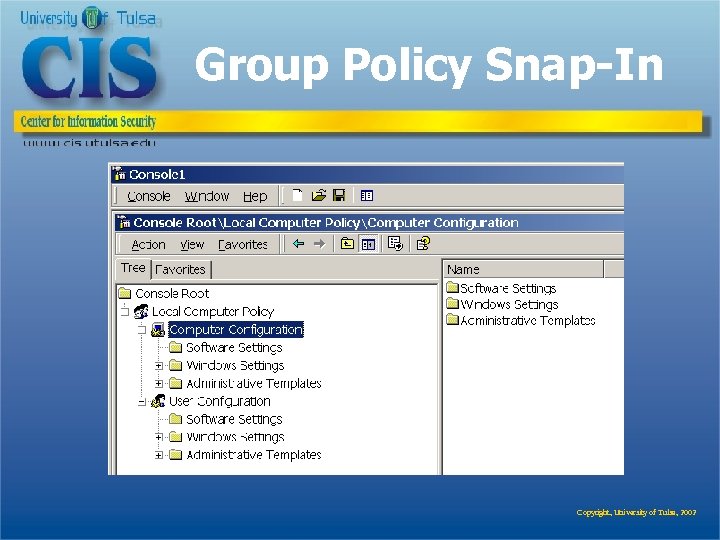This screenshot has height=540, width=720.
Task: Open the Window menu
Action: 207,197
